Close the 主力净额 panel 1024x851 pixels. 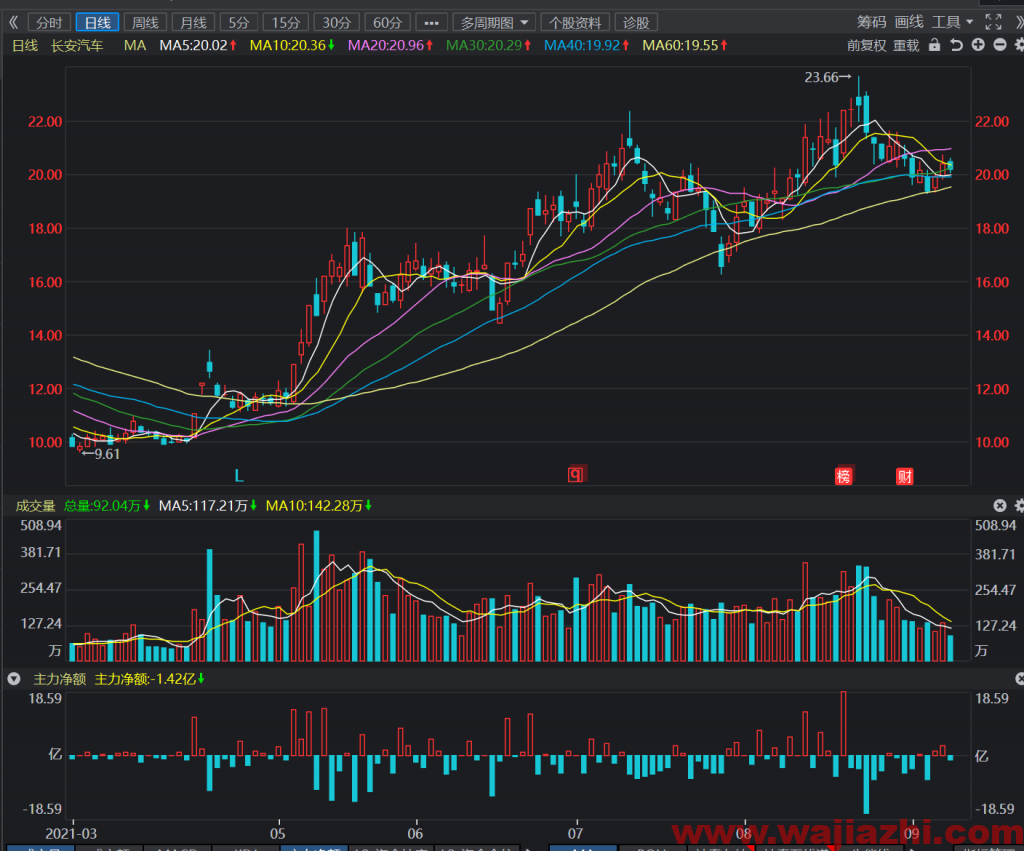[x=1019, y=679]
